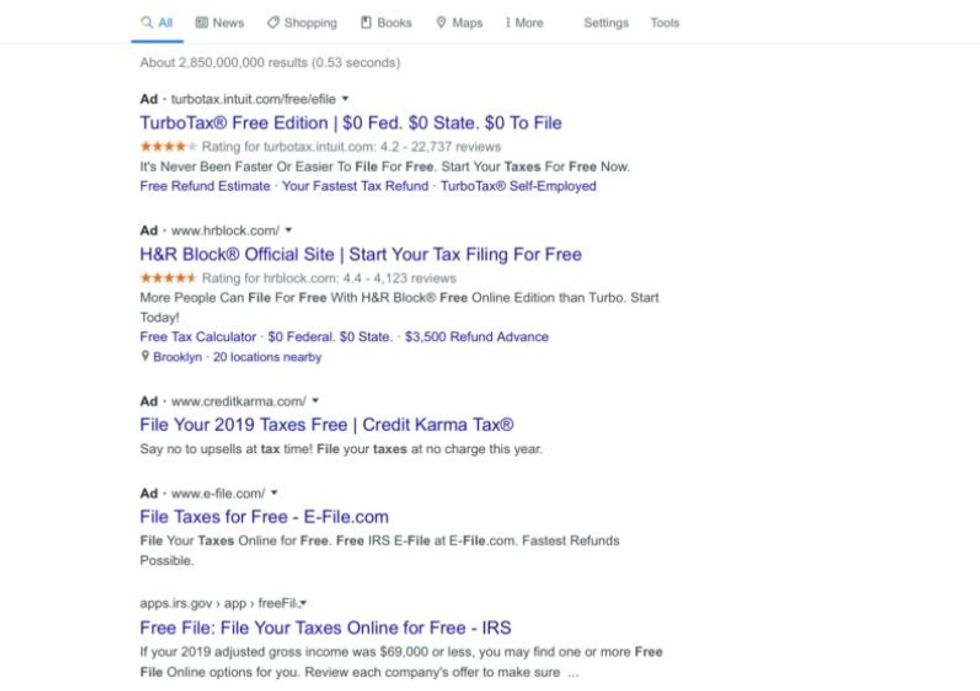Screen dimensions: 980x691
Task: Open the Tools menu
Action: tap(664, 23)
